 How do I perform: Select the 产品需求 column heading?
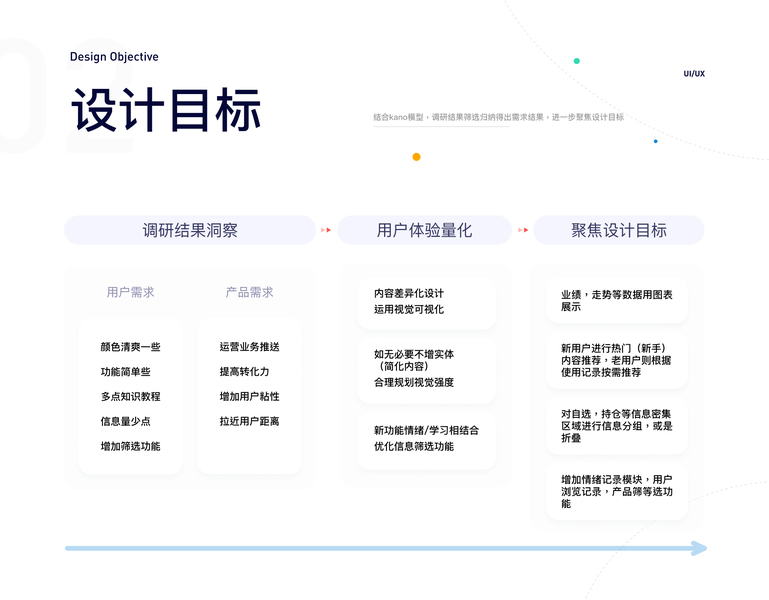tap(249, 292)
